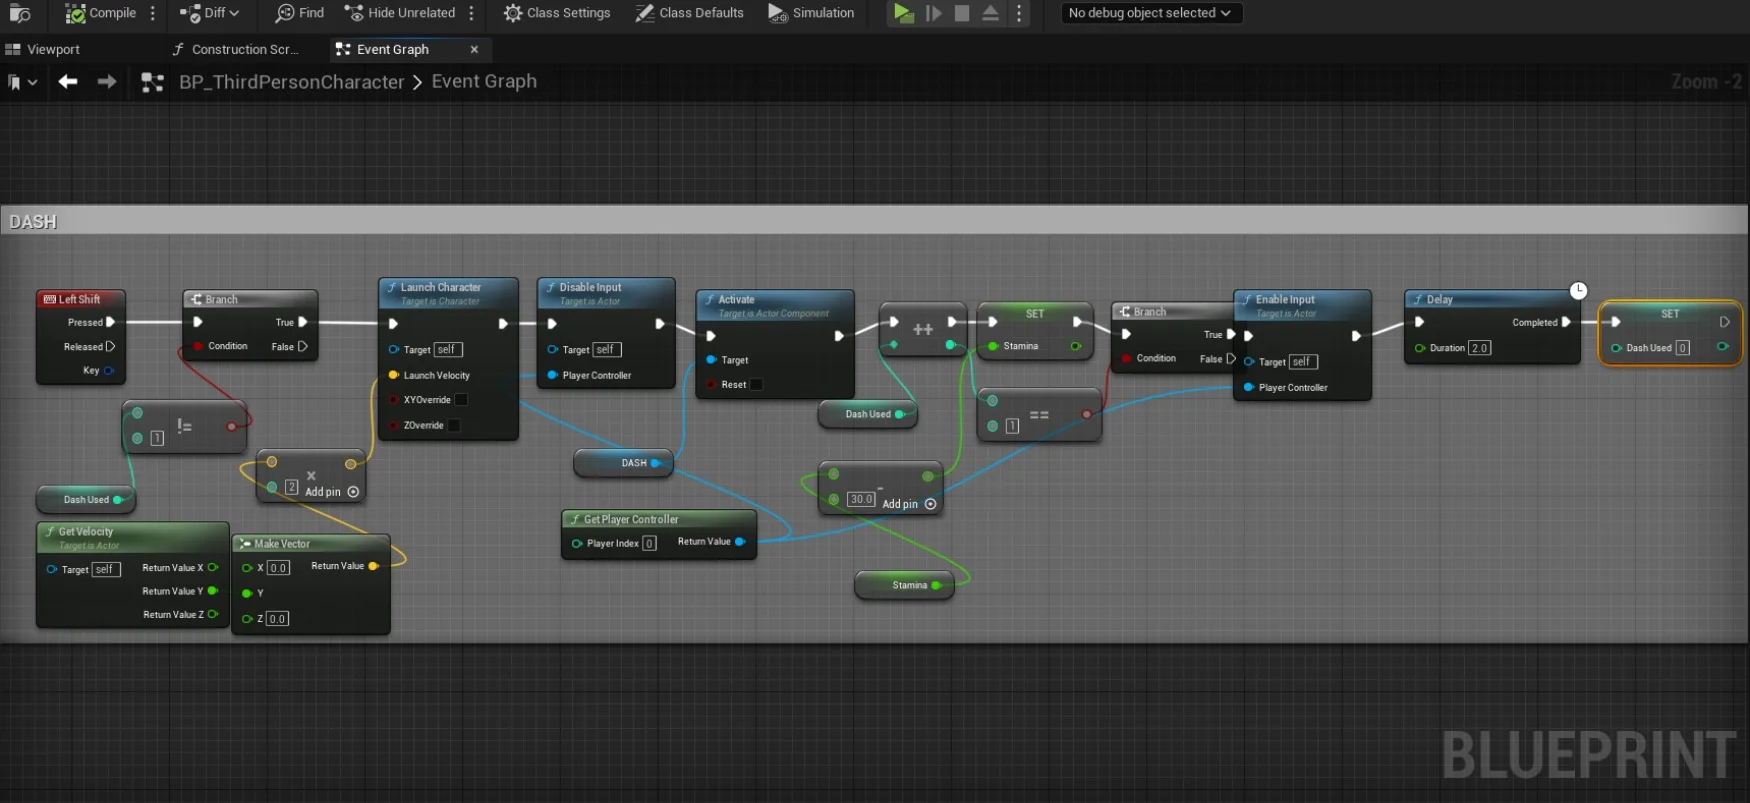
Task: Click the Released execution pin on Left Shift
Action: pyautogui.click(x=110, y=346)
